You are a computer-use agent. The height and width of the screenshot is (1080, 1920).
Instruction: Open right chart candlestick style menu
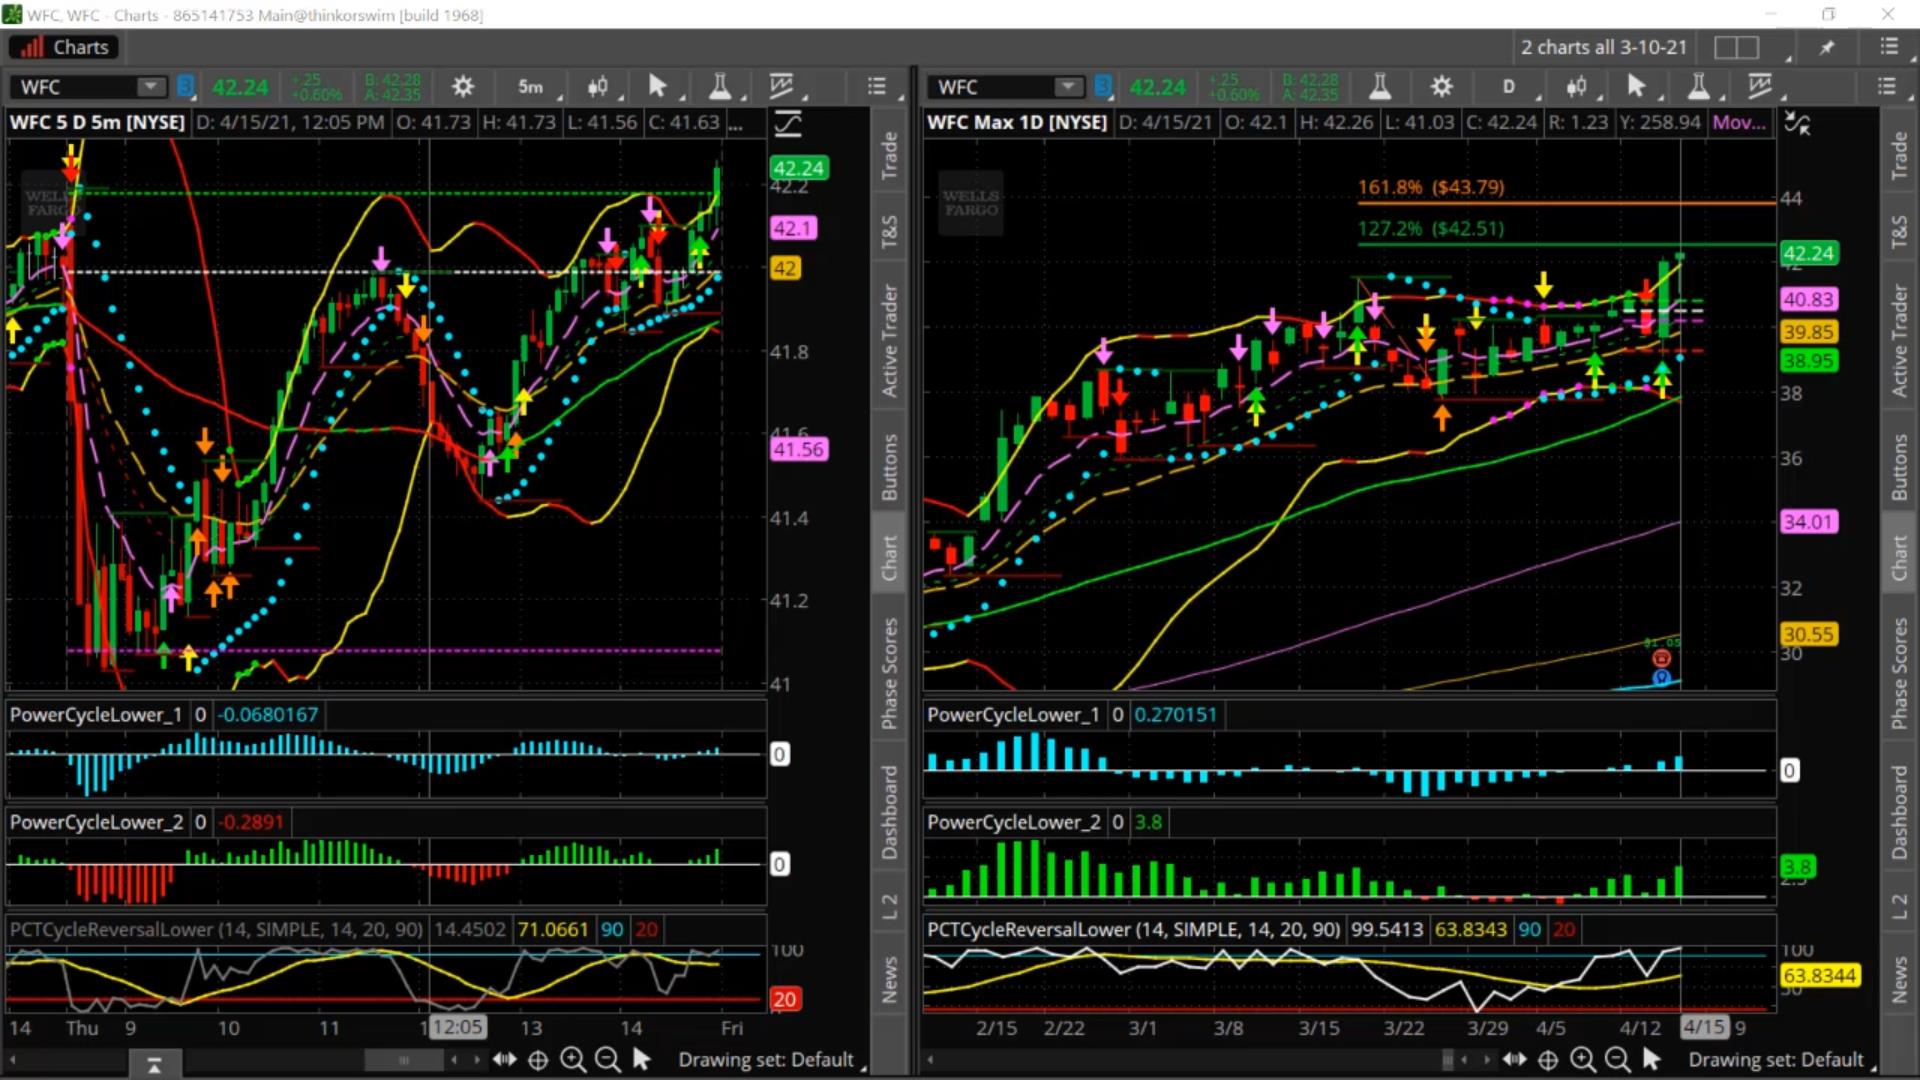tap(1577, 87)
